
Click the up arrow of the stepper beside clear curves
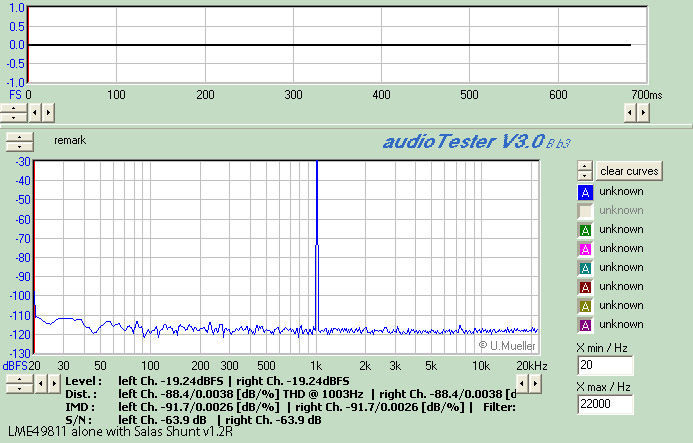pos(585,166)
